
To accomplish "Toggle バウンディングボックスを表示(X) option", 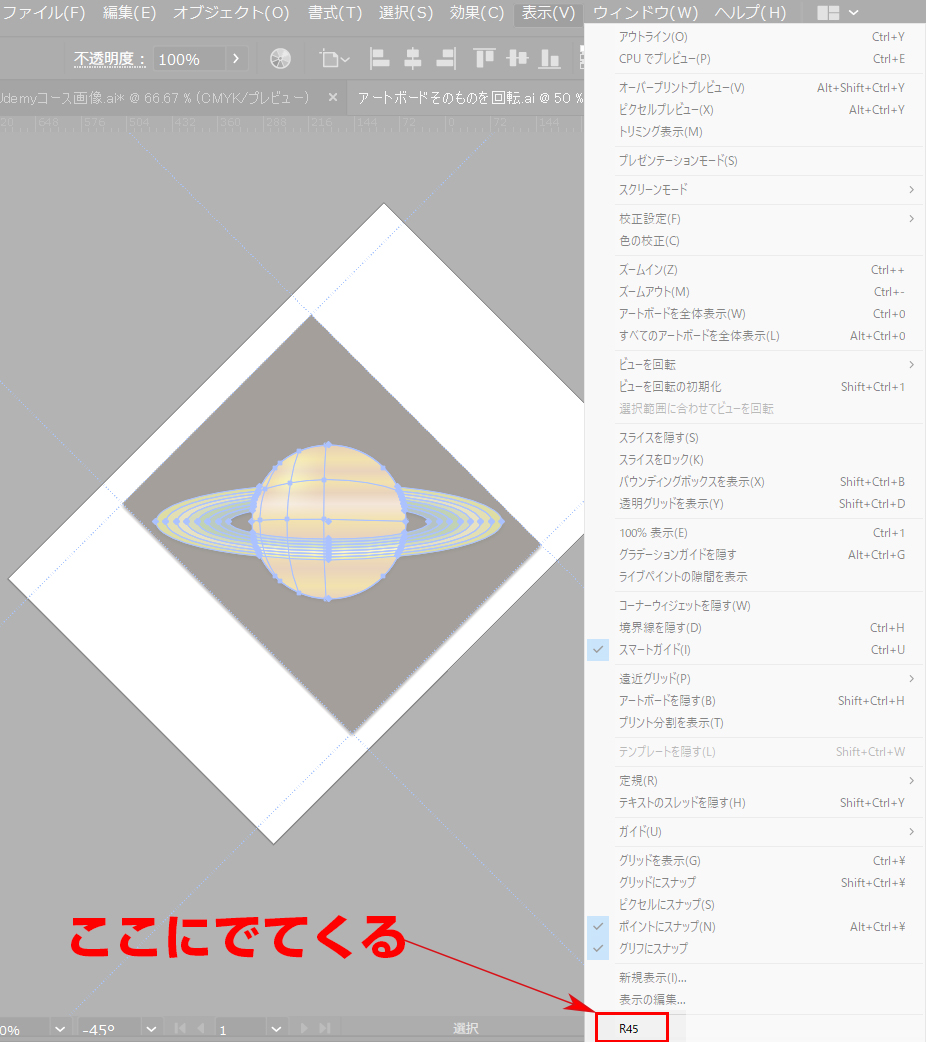I will coord(755,482).
